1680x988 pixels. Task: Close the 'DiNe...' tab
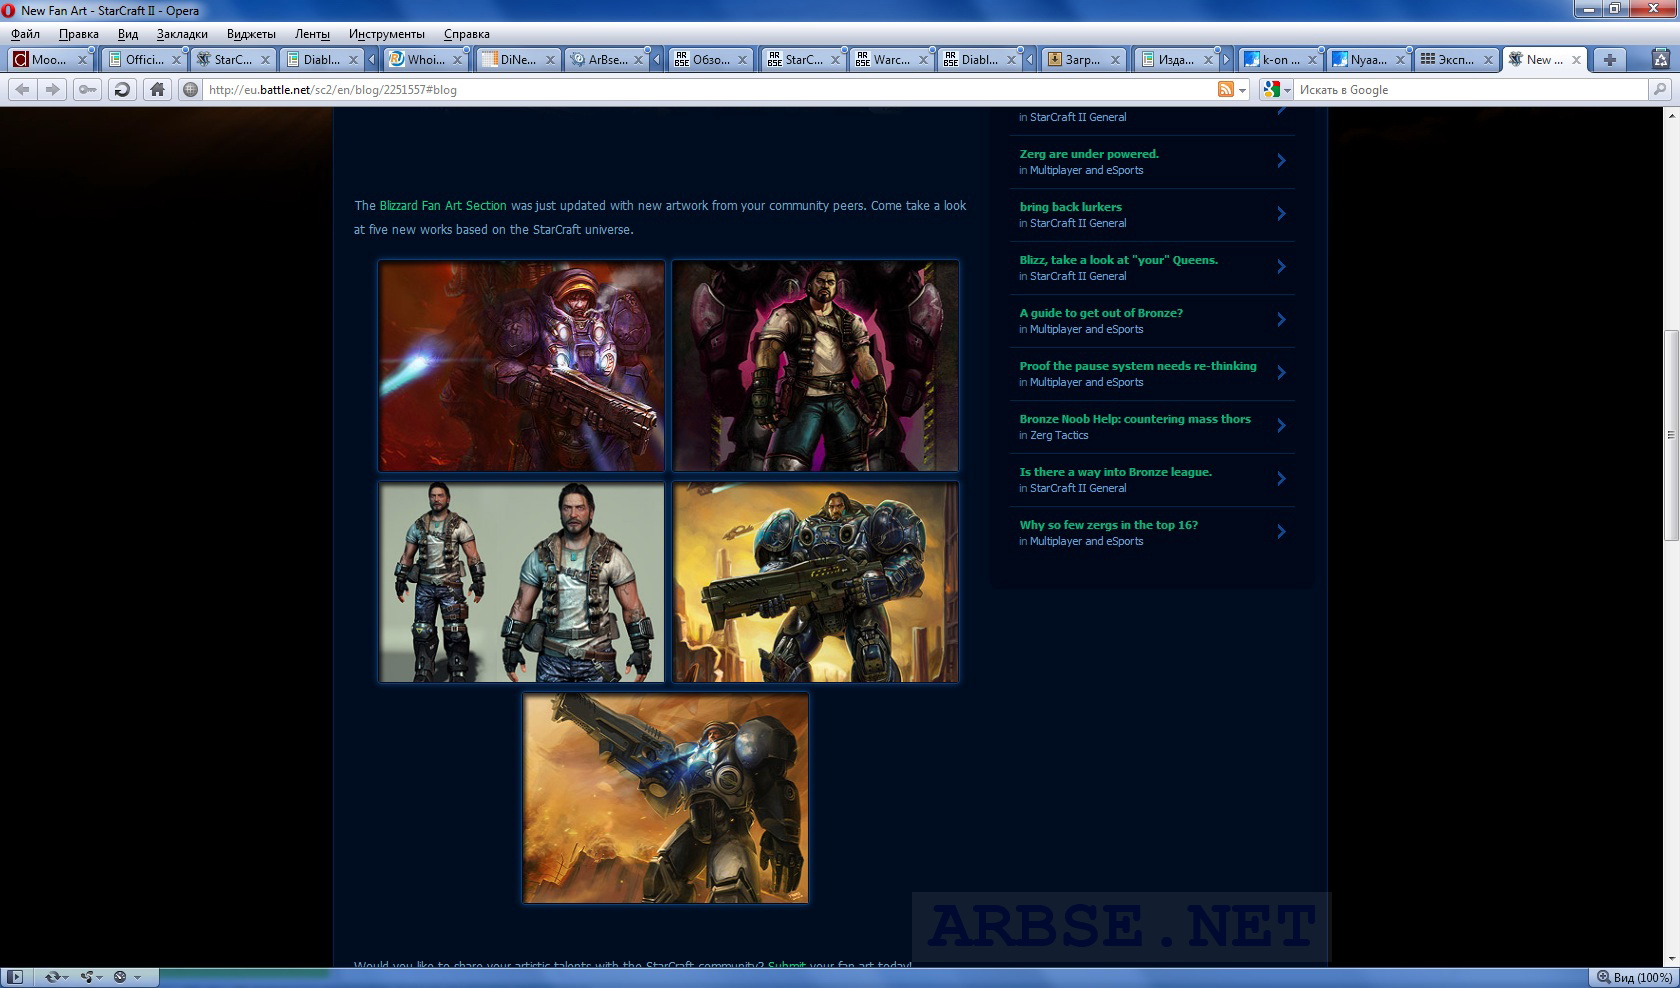(550, 60)
